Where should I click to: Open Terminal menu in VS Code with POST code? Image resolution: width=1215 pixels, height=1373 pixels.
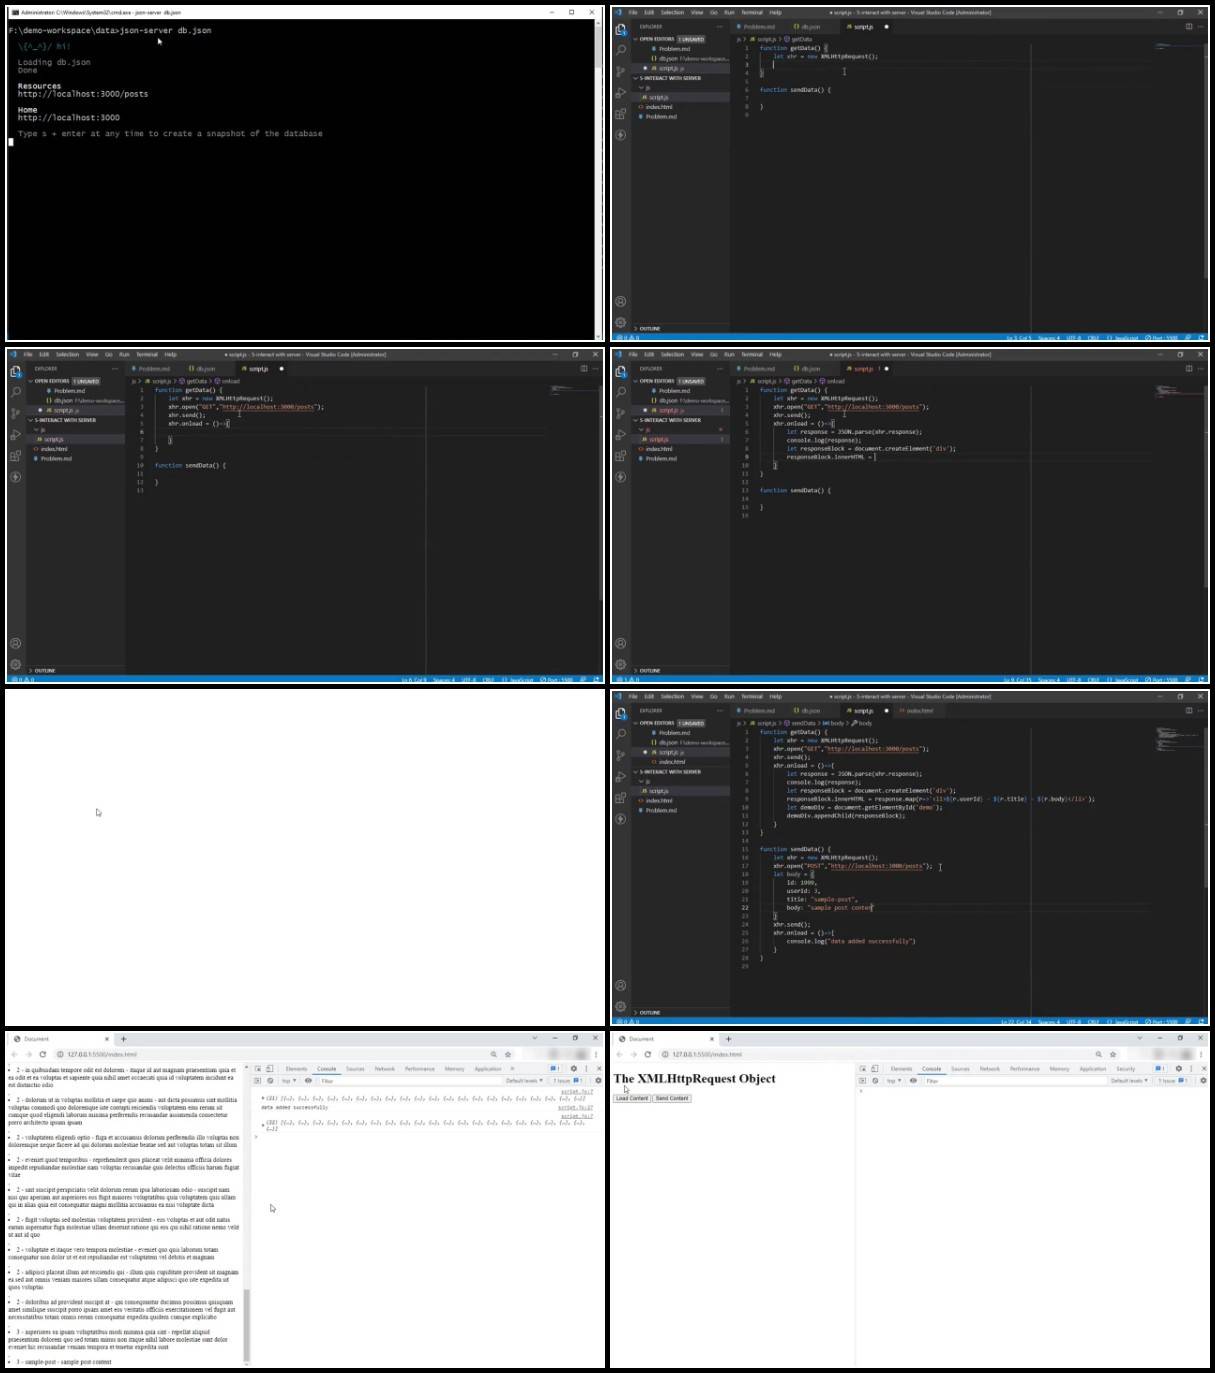pos(752,697)
